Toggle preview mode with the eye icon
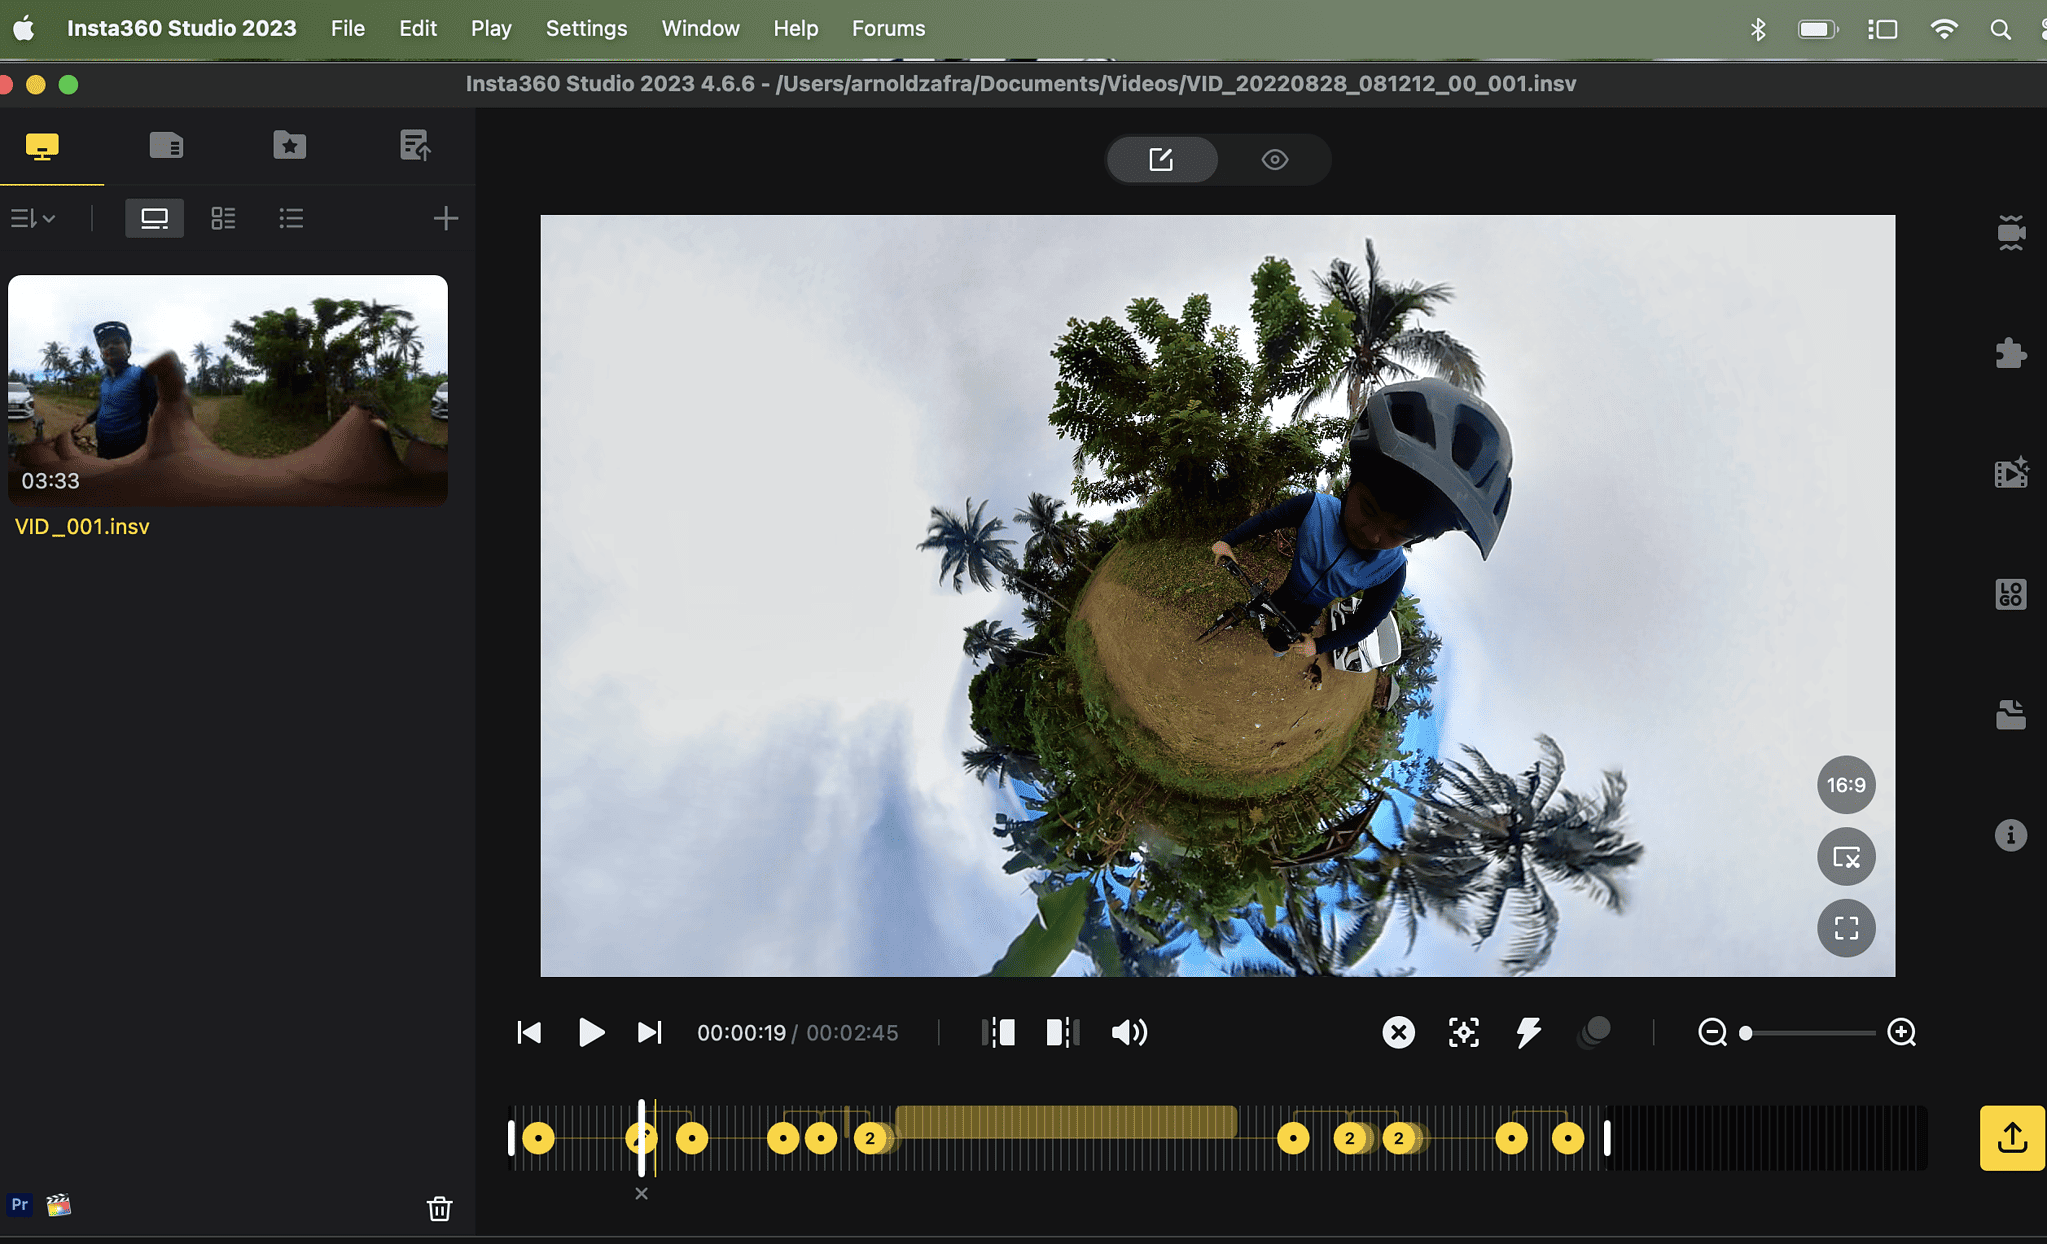 pos(1275,159)
